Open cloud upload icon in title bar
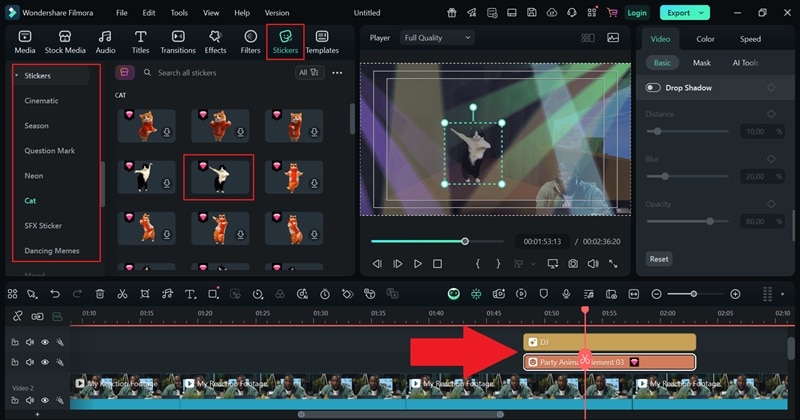This screenshot has width=800, height=420. click(552, 13)
